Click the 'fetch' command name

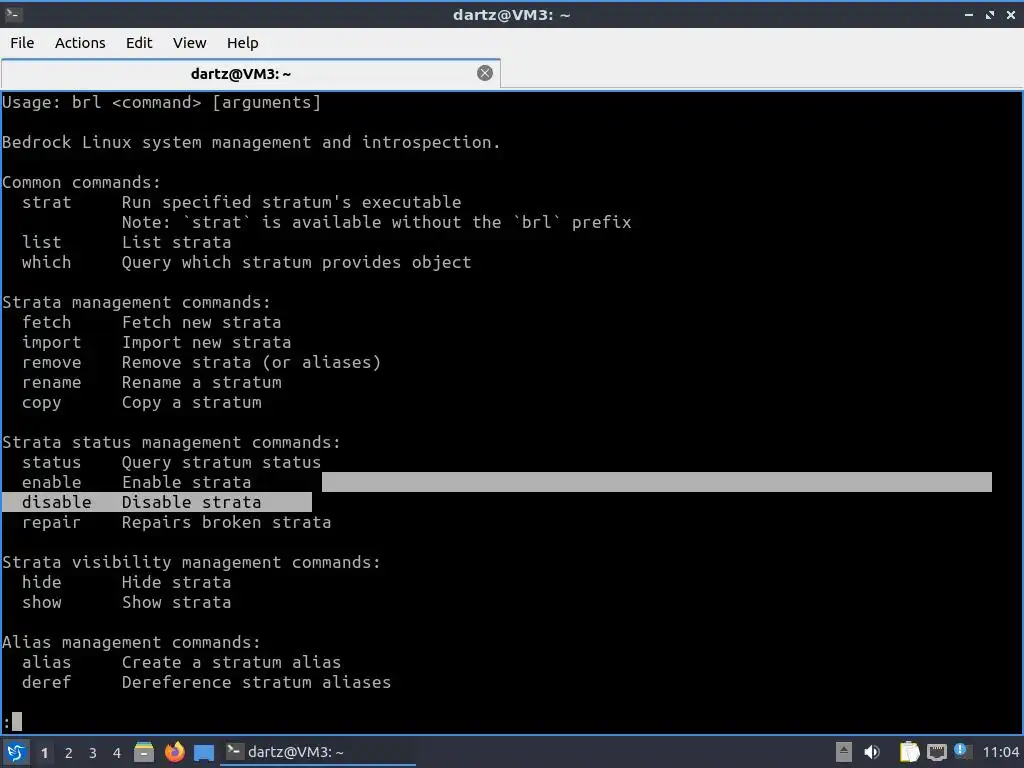(46, 323)
